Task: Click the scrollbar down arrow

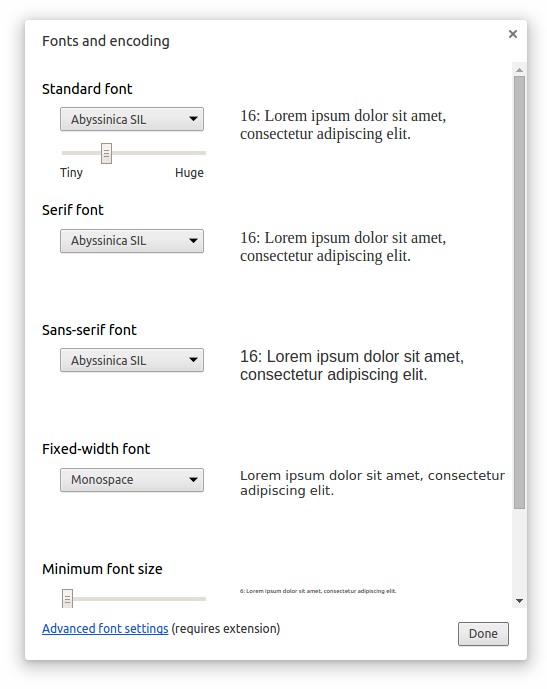Action: [519, 601]
